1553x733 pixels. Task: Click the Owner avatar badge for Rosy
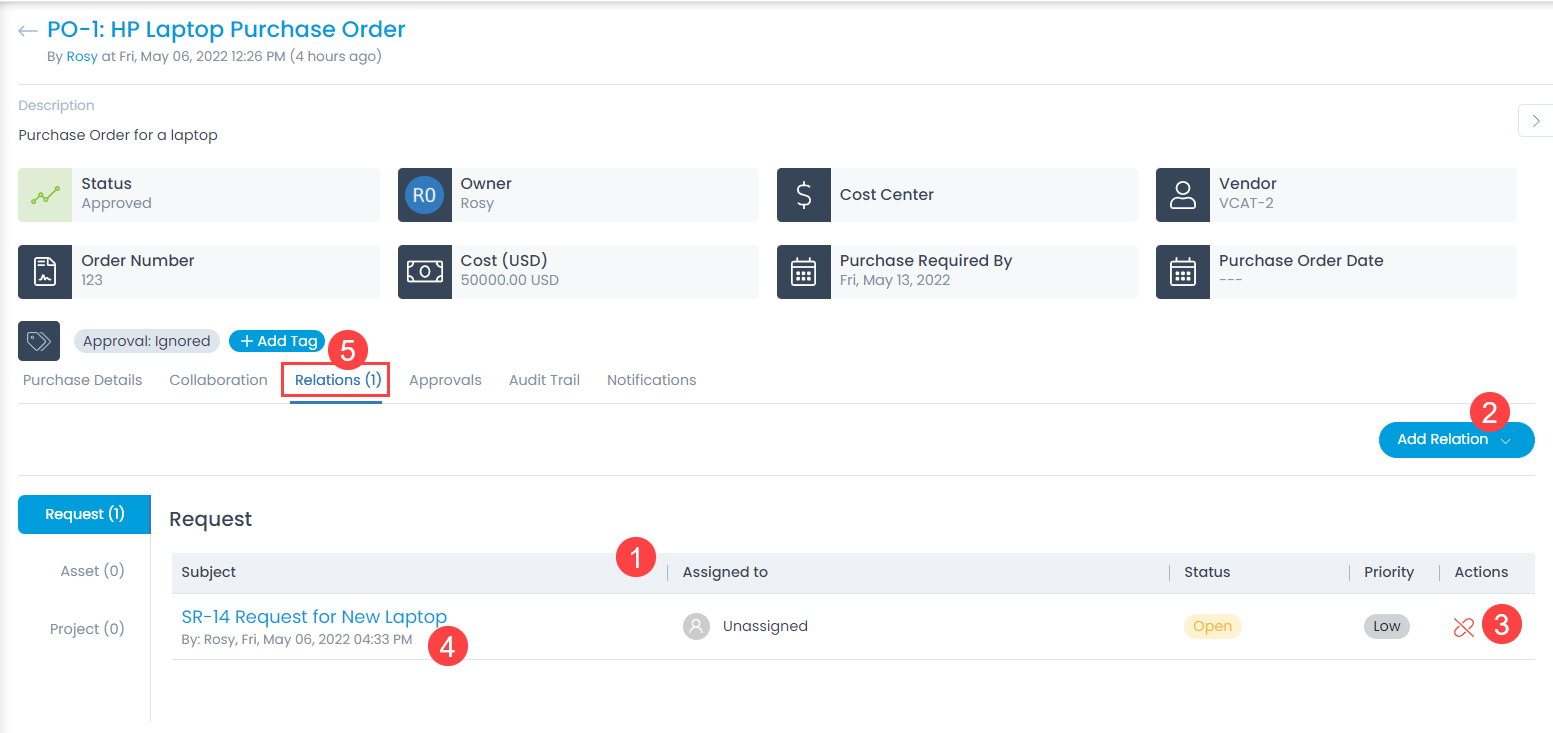point(425,194)
